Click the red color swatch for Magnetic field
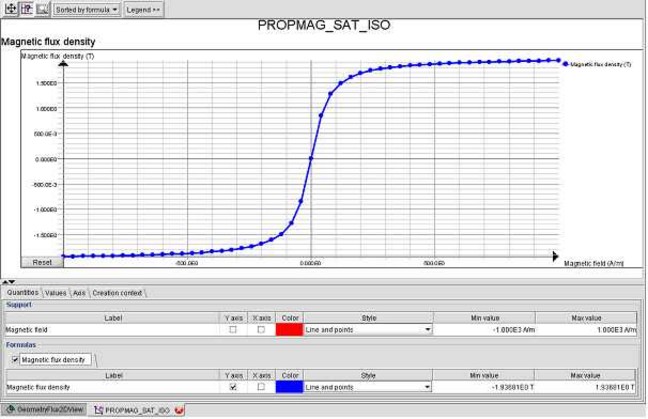The width and height of the screenshot is (648, 419). pyautogui.click(x=290, y=329)
